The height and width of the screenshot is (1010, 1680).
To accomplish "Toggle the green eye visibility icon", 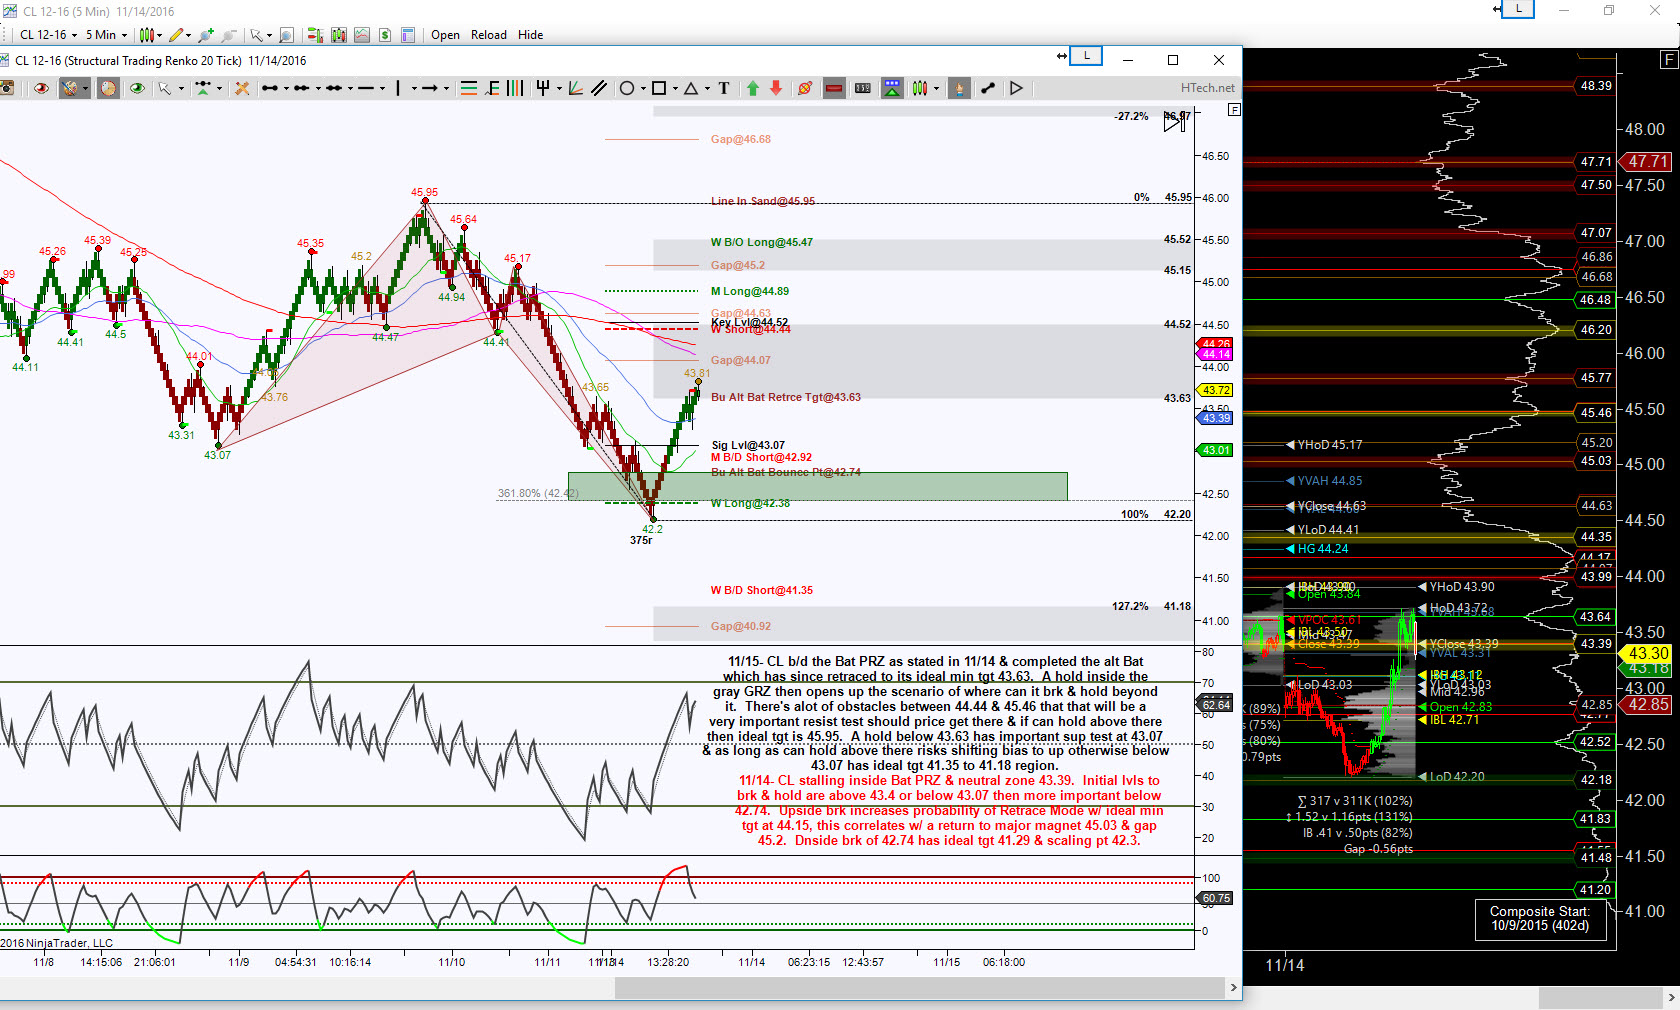I will click(x=137, y=88).
